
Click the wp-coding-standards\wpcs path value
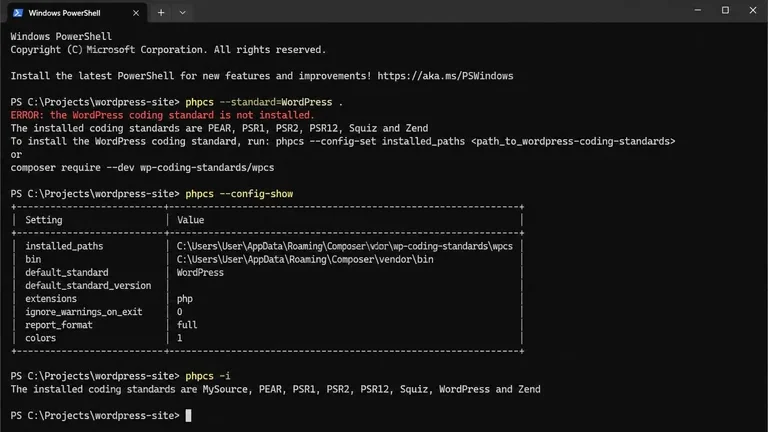click(x=344, y=246)
